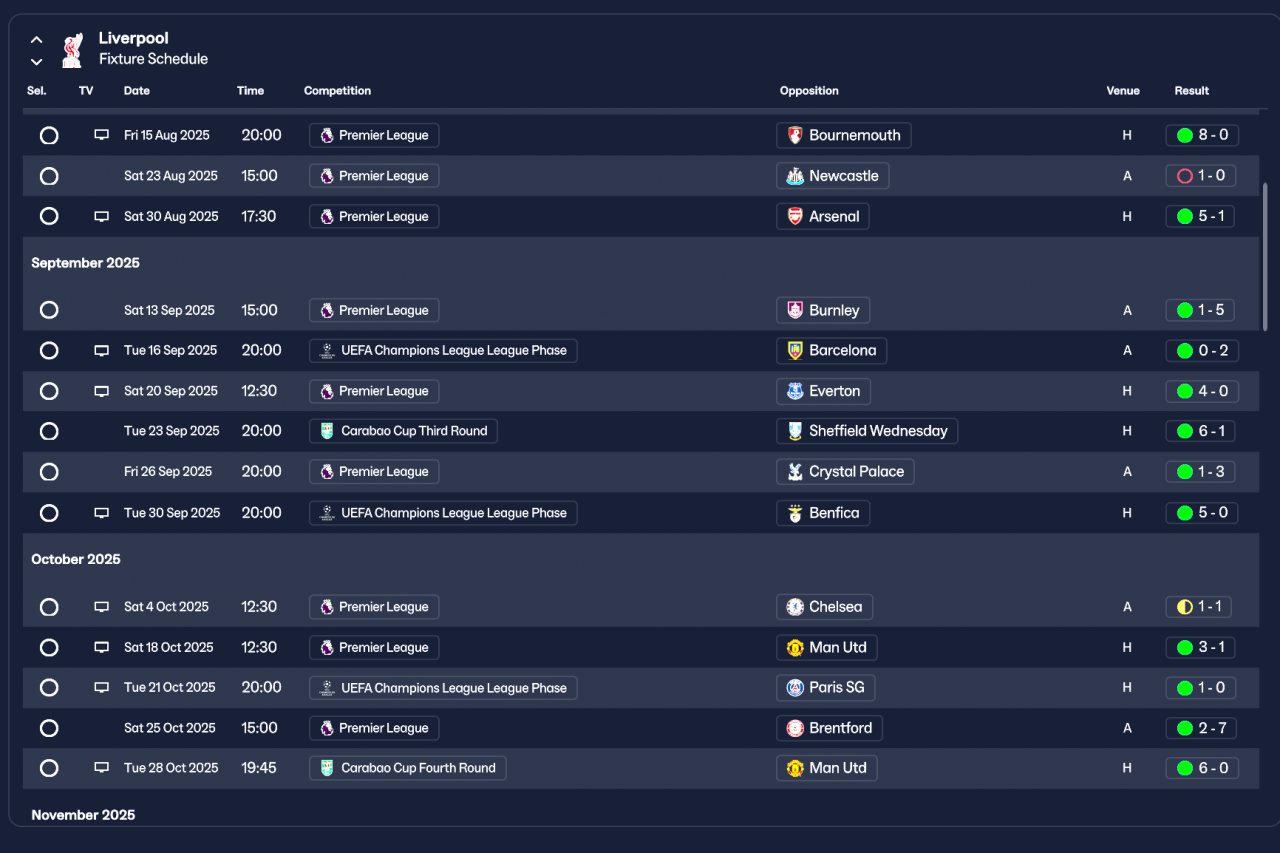Screen dimensions: 1280x853
Task: Select the Newcastle fixture radio button
Action: pos(49,176)
